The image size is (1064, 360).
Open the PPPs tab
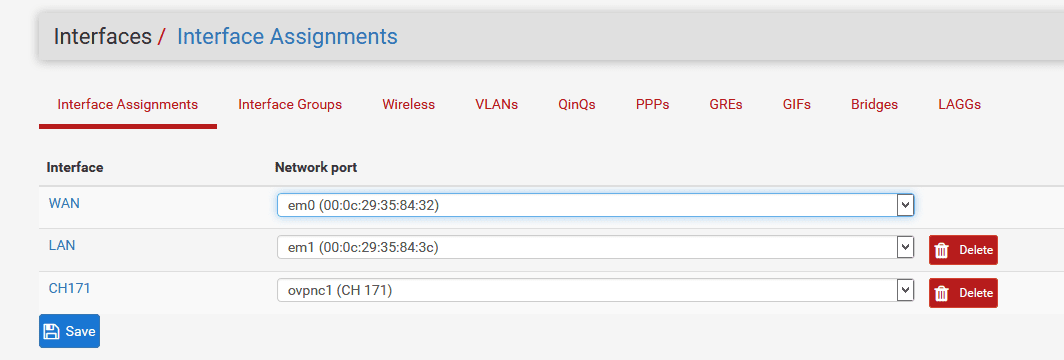tap(653, 105)
